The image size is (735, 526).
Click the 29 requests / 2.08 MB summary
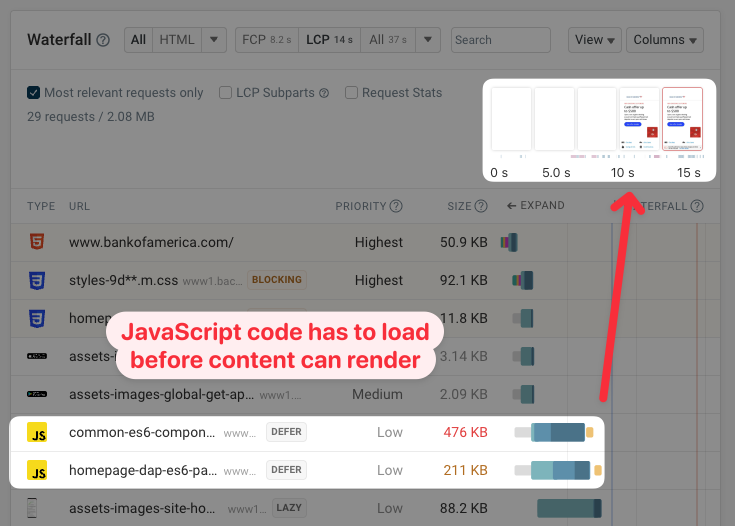91,117
